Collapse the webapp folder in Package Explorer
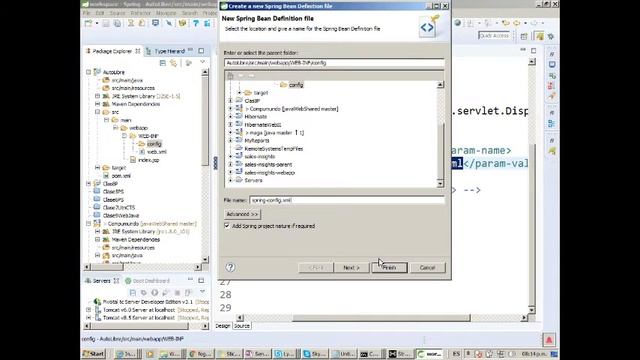The width and height of the screenshot is (640, 360). click(x=116, y=128)
